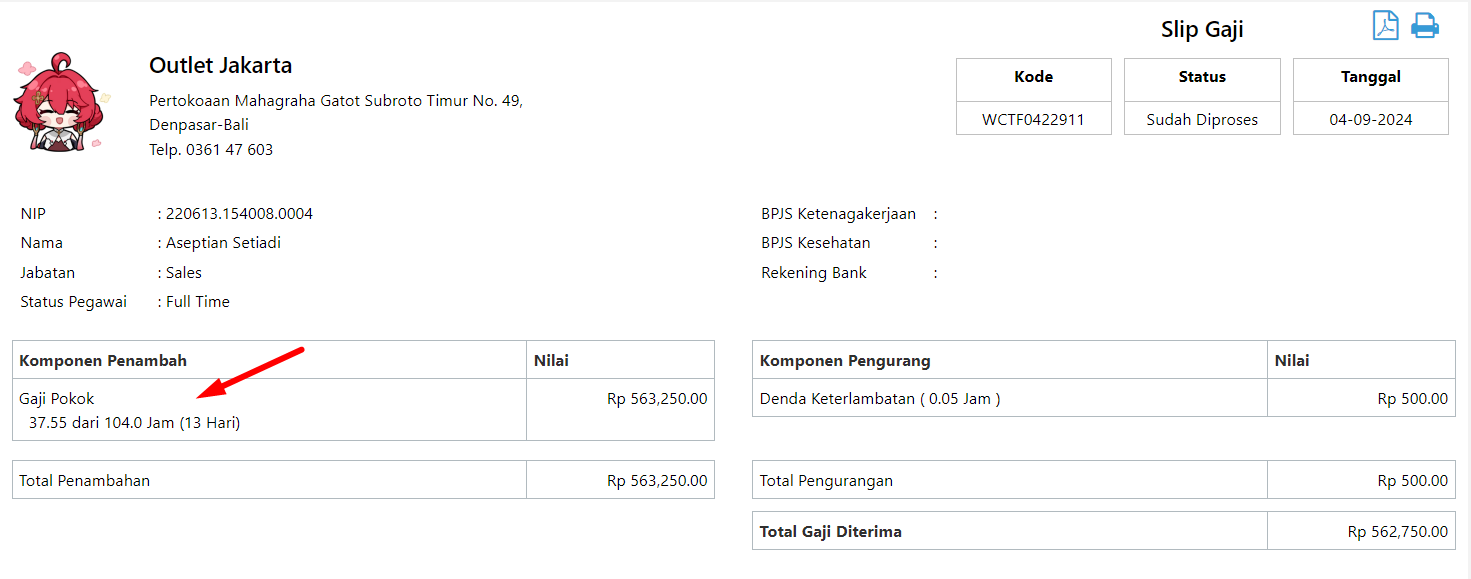The height and width of the screenshot is (579, 1471).
Task: Click the Kode value WCTF0422911
Action: click(1033, 120)
